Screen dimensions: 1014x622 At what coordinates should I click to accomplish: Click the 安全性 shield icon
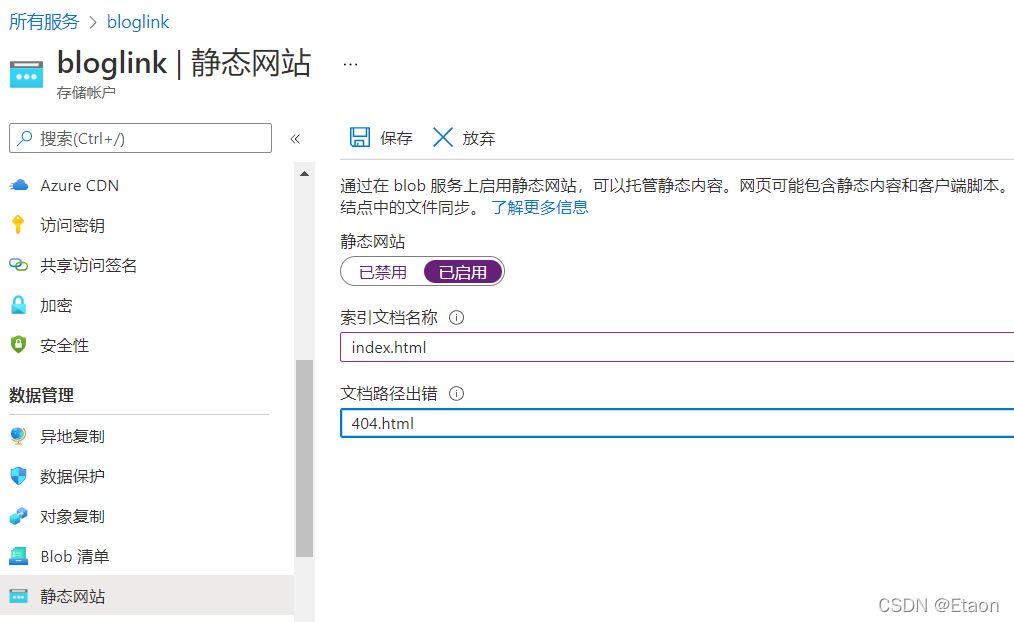[19, 345]
